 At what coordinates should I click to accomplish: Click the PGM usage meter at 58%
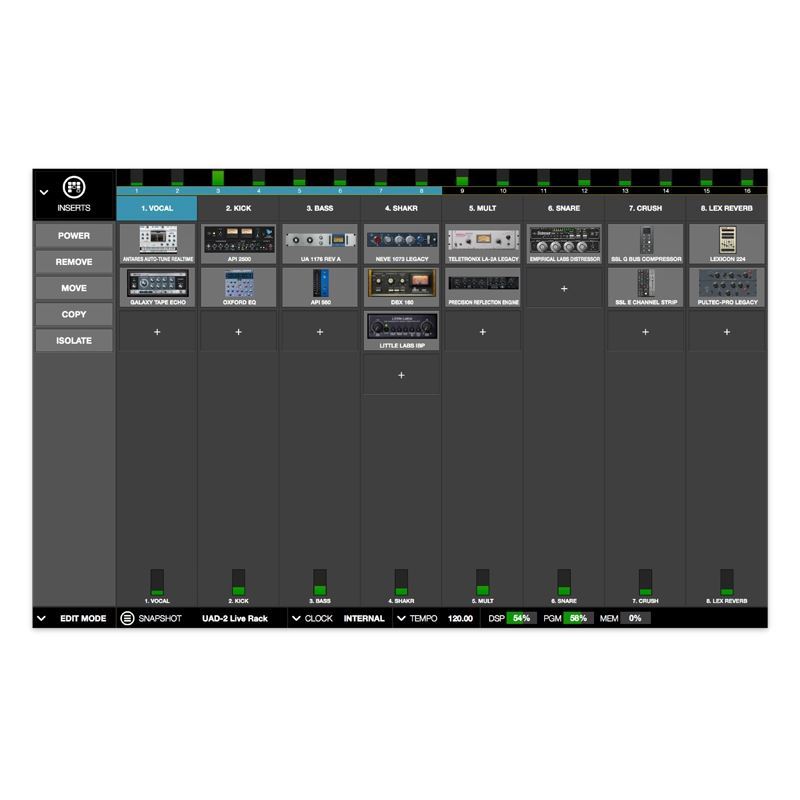pos(578,618)
